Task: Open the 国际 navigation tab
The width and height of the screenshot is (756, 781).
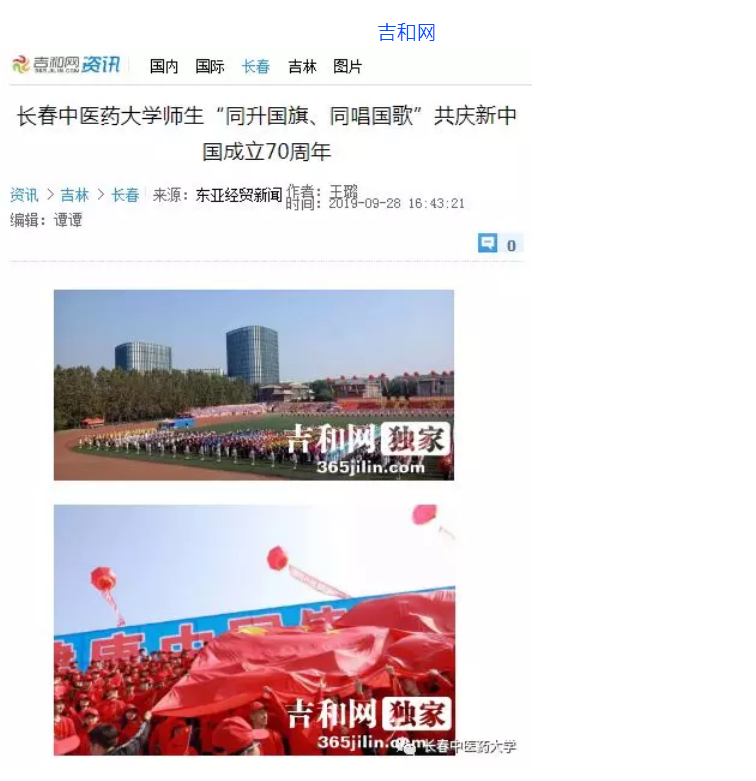Action: point(210,66)
